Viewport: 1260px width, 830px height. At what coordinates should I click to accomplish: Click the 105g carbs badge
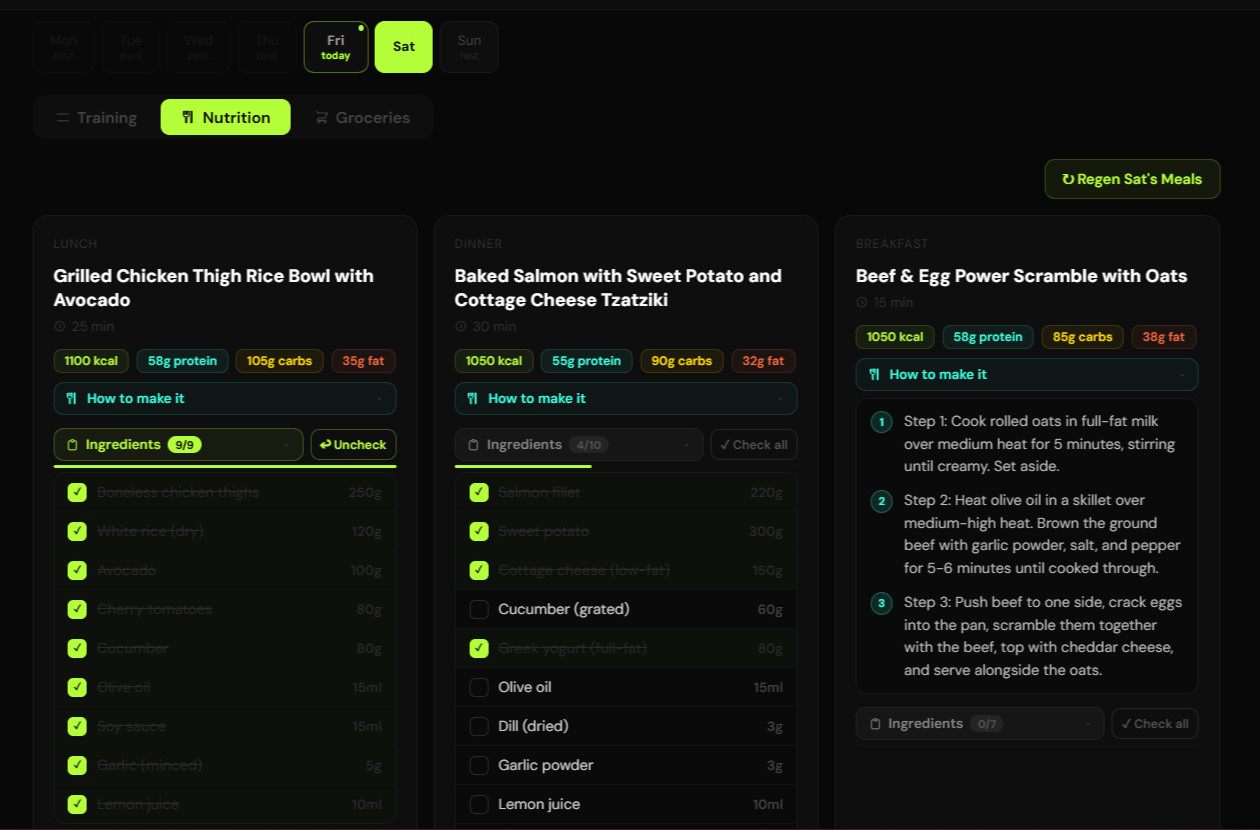click(x=280, y=361)
